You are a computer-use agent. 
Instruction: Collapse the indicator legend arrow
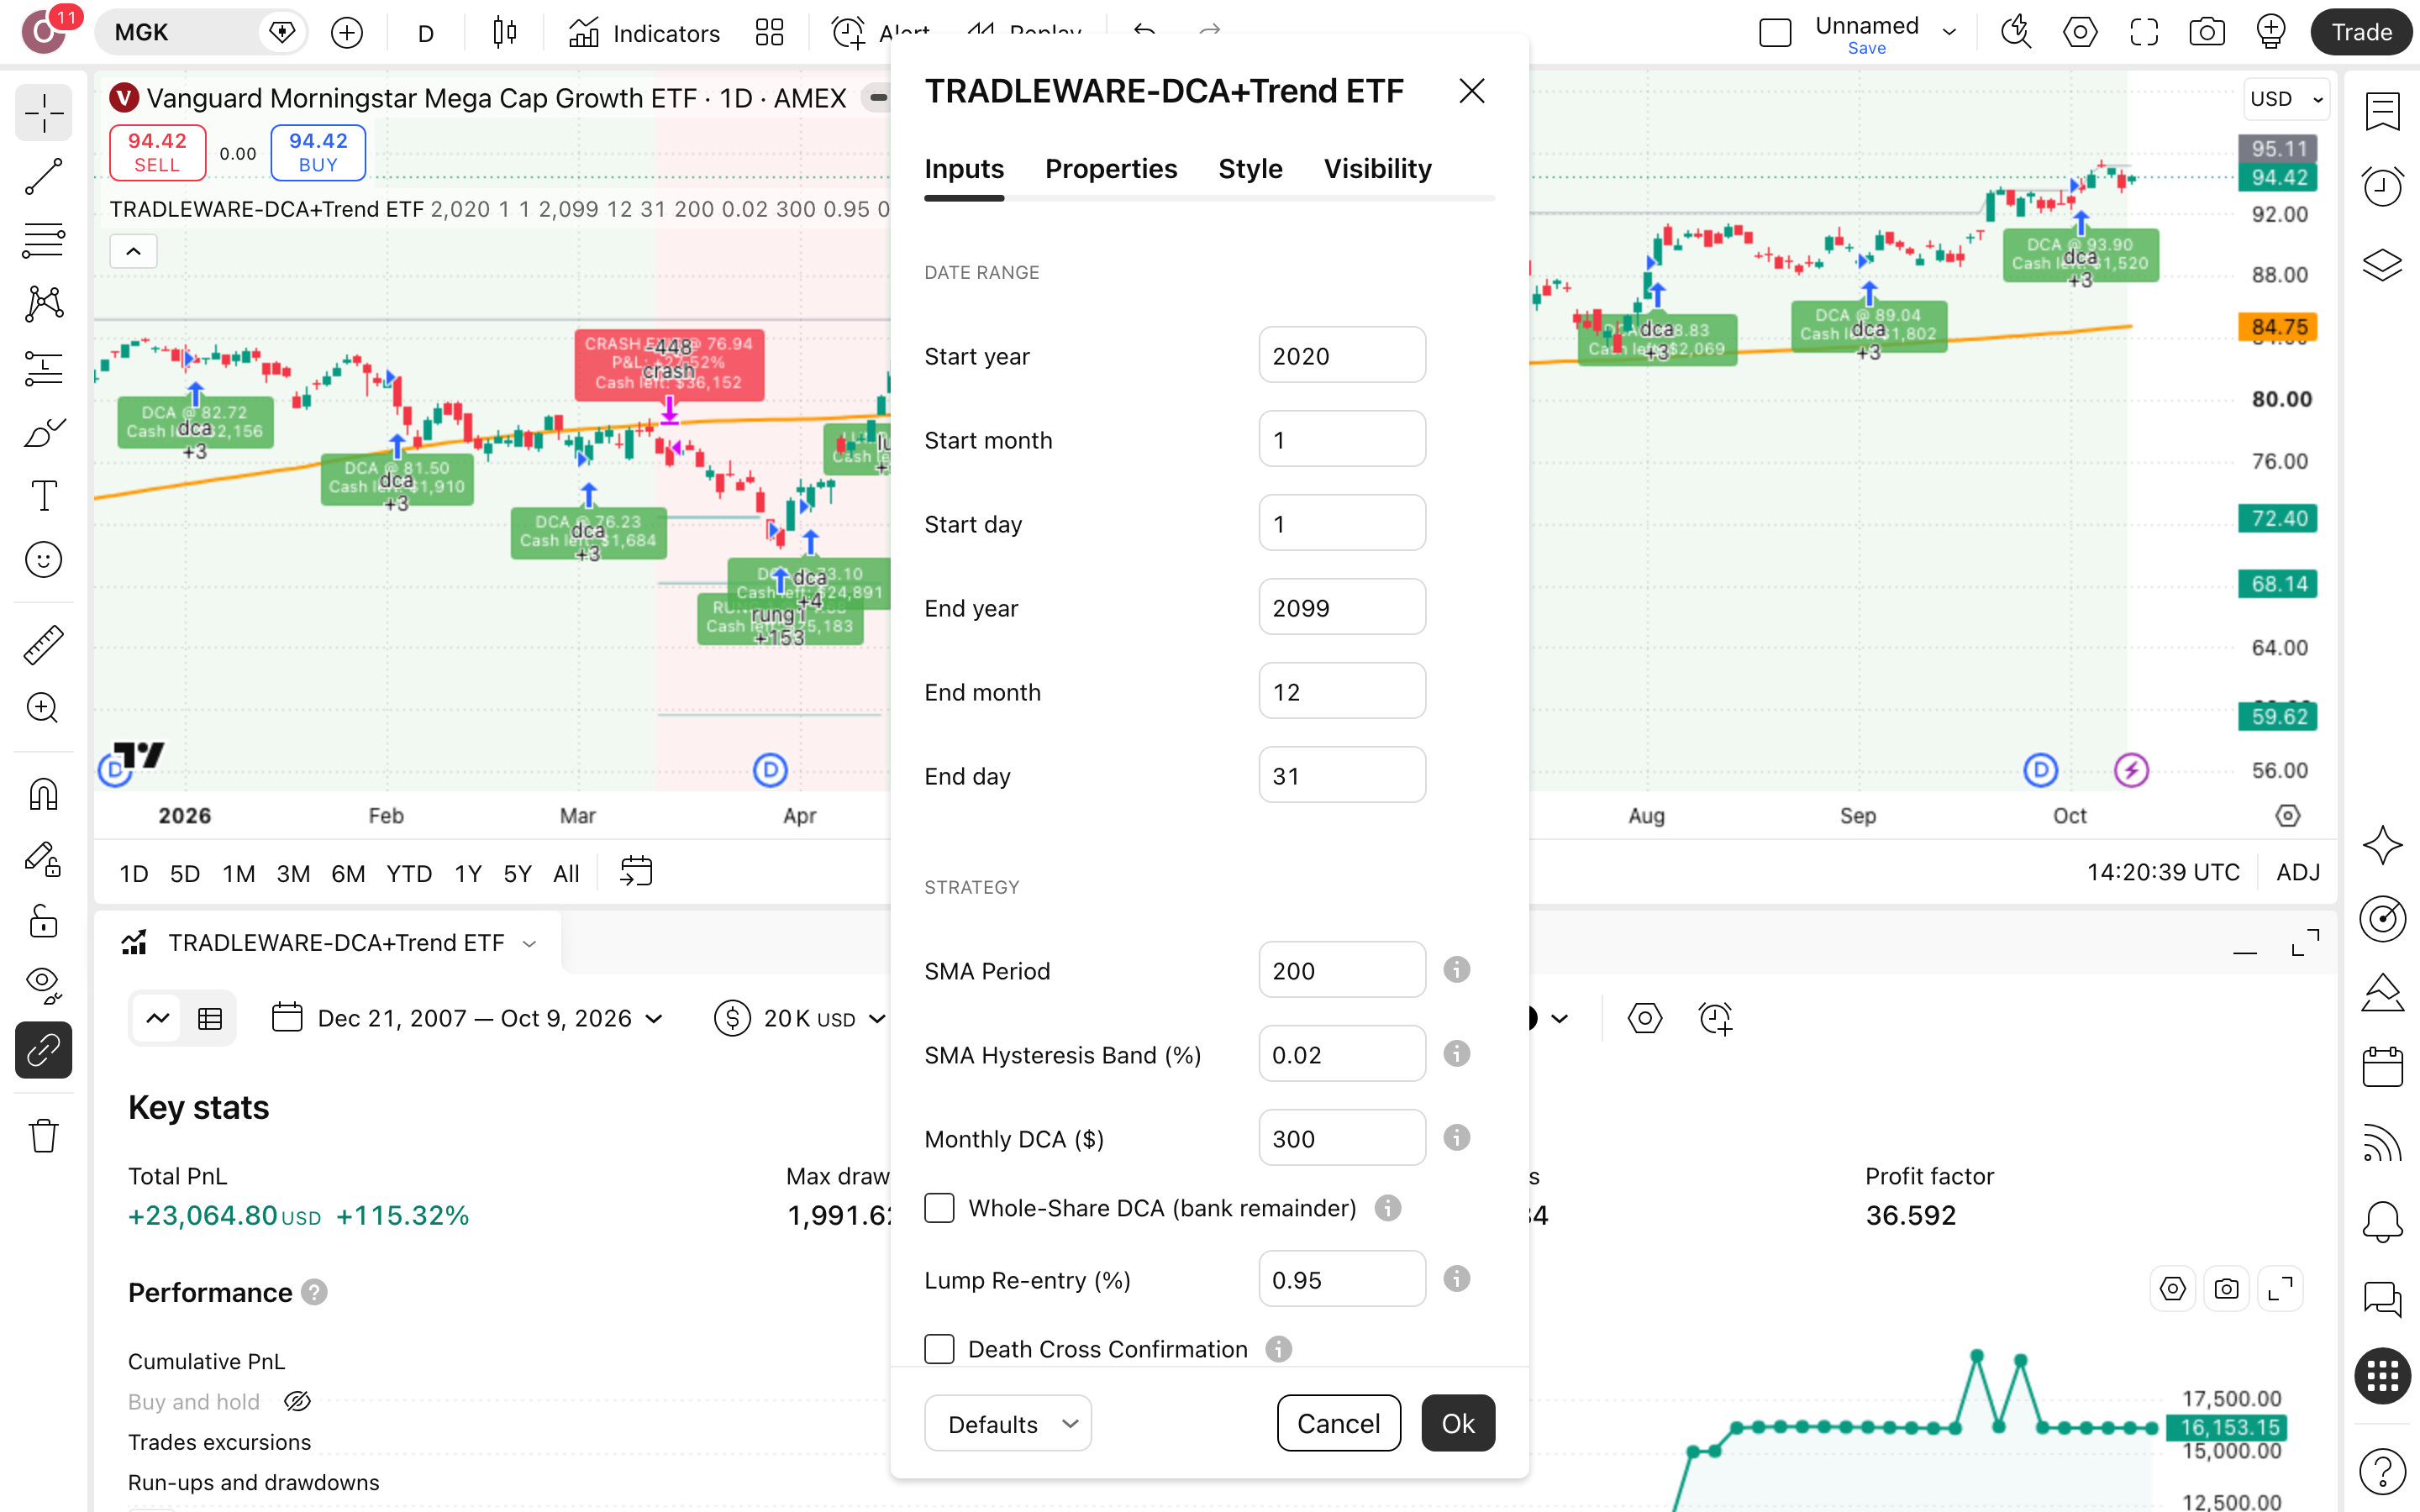point(133,251)
